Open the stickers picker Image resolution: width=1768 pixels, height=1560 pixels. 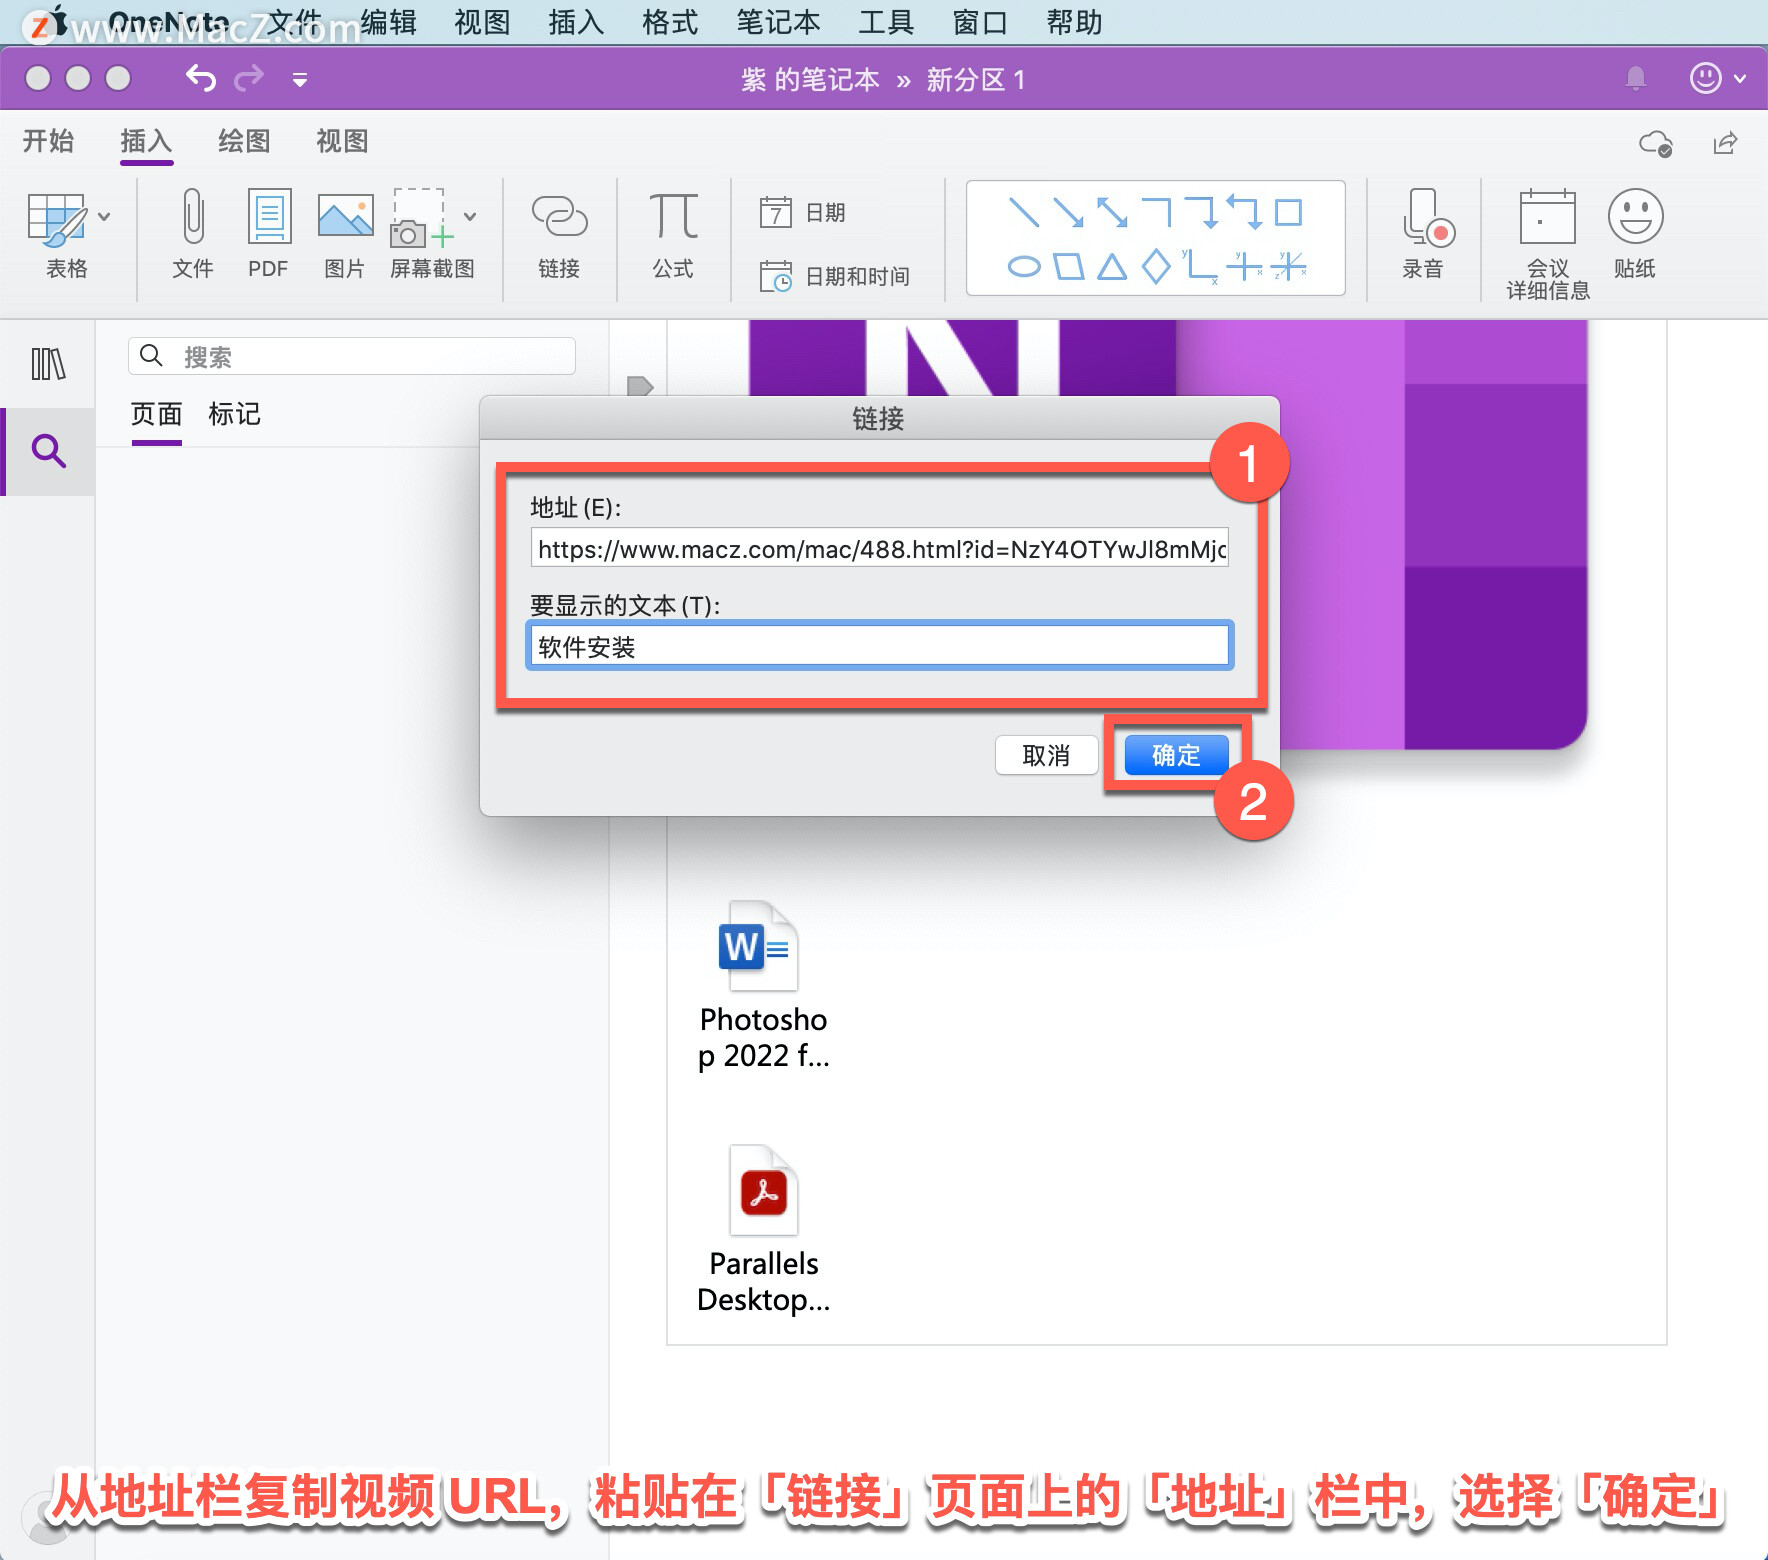point(1635,233)
